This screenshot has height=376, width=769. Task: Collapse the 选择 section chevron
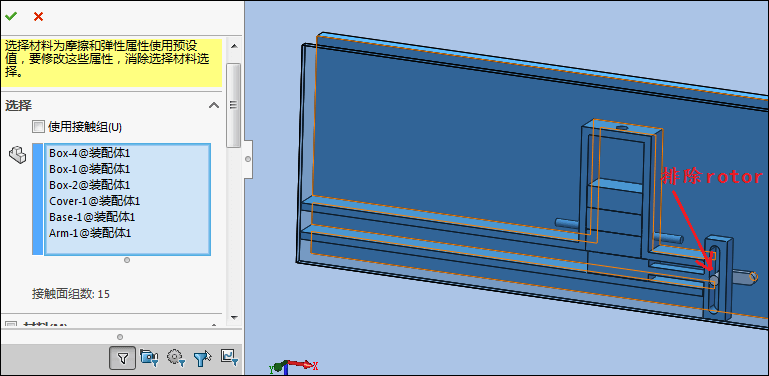click(214, 105)
